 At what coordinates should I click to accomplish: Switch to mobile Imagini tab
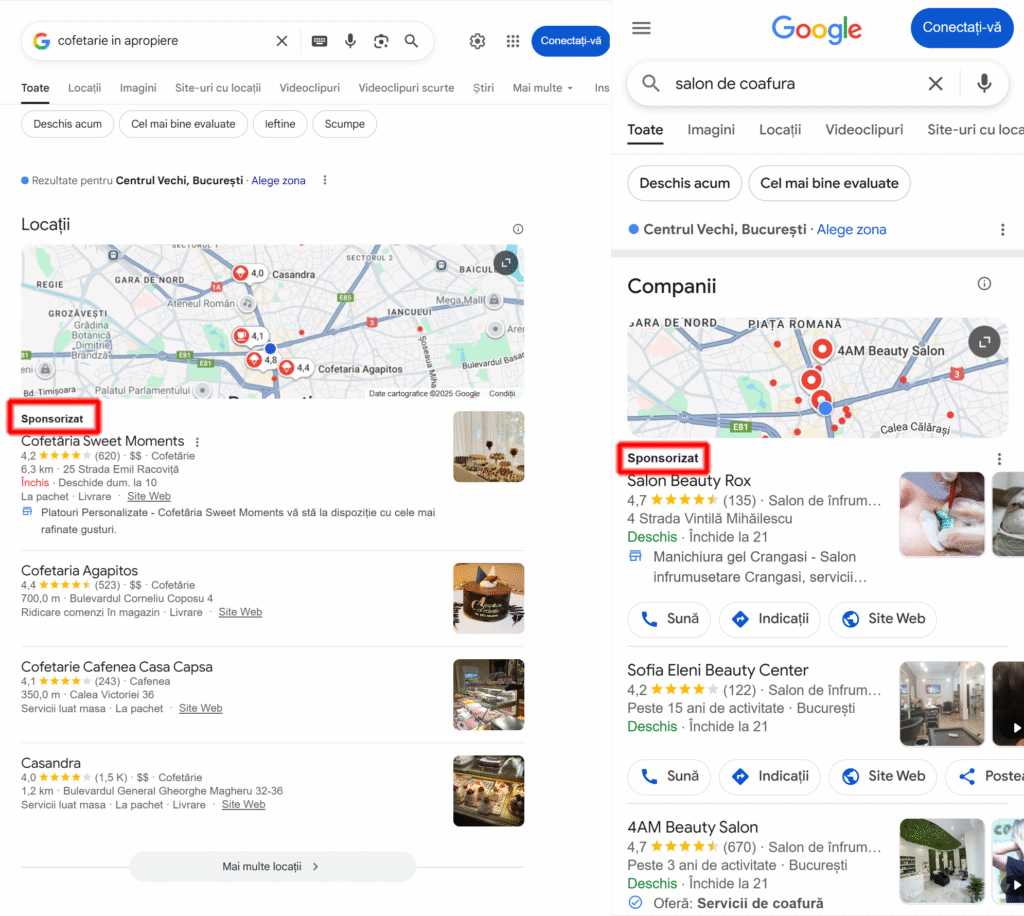pyautogui.click(x=711, y=130)
